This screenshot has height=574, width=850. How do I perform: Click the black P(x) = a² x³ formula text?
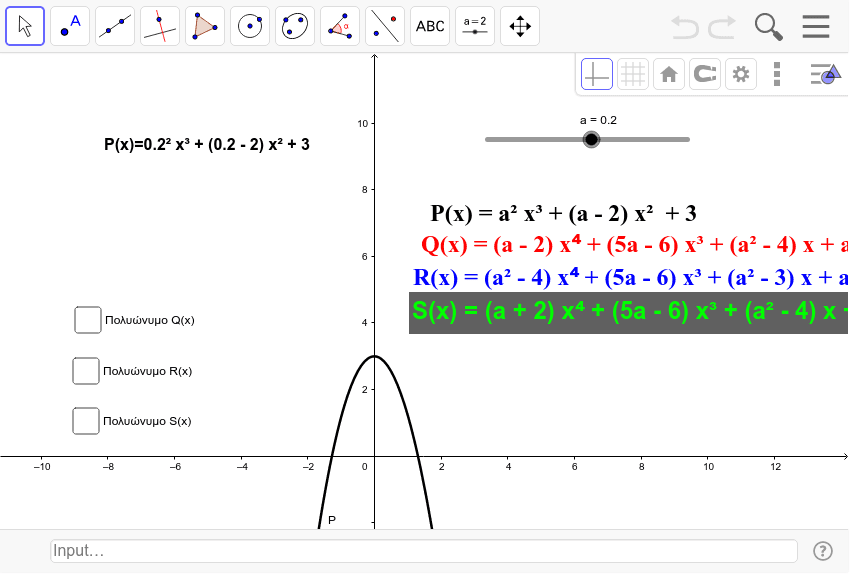click(x=563, y=213)
